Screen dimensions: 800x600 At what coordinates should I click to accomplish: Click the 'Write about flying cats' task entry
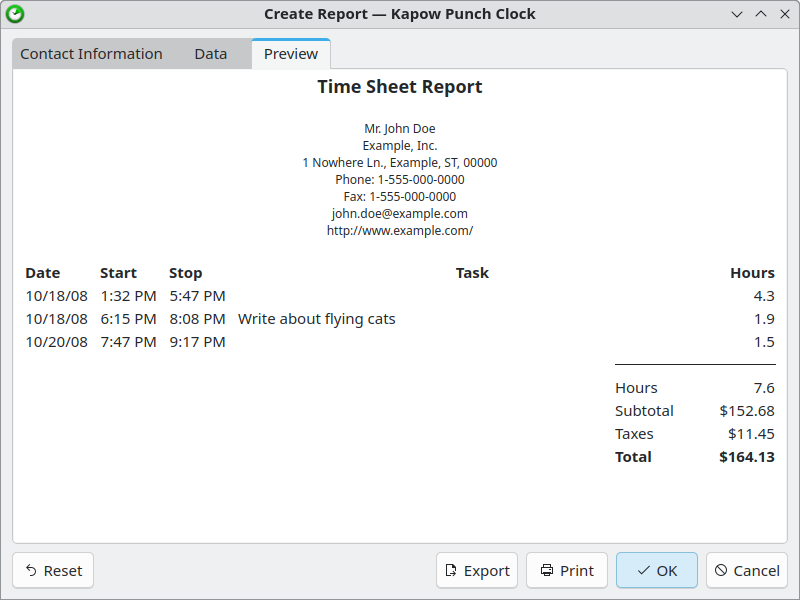point(317,320)
